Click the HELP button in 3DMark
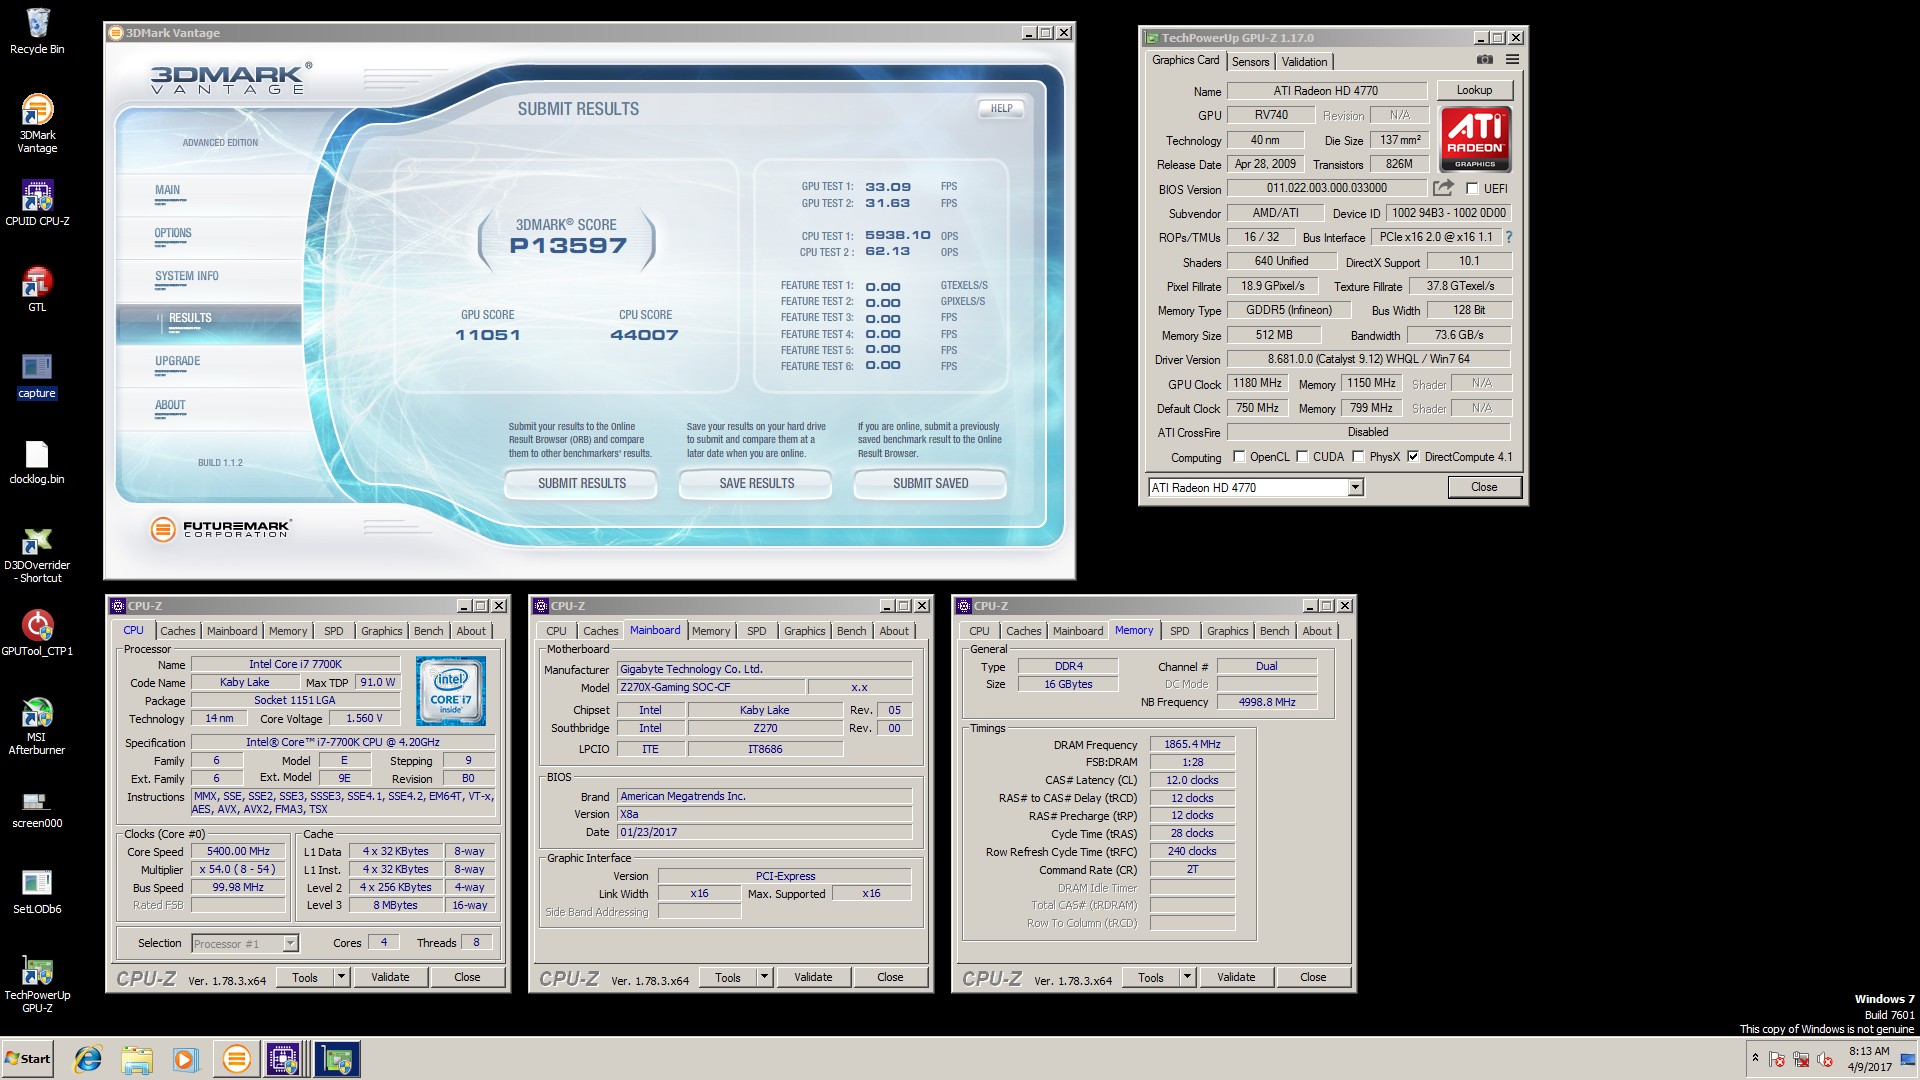Image resolution: width=1920 pixels, height=1080 pixels. tap(1001, 108)
